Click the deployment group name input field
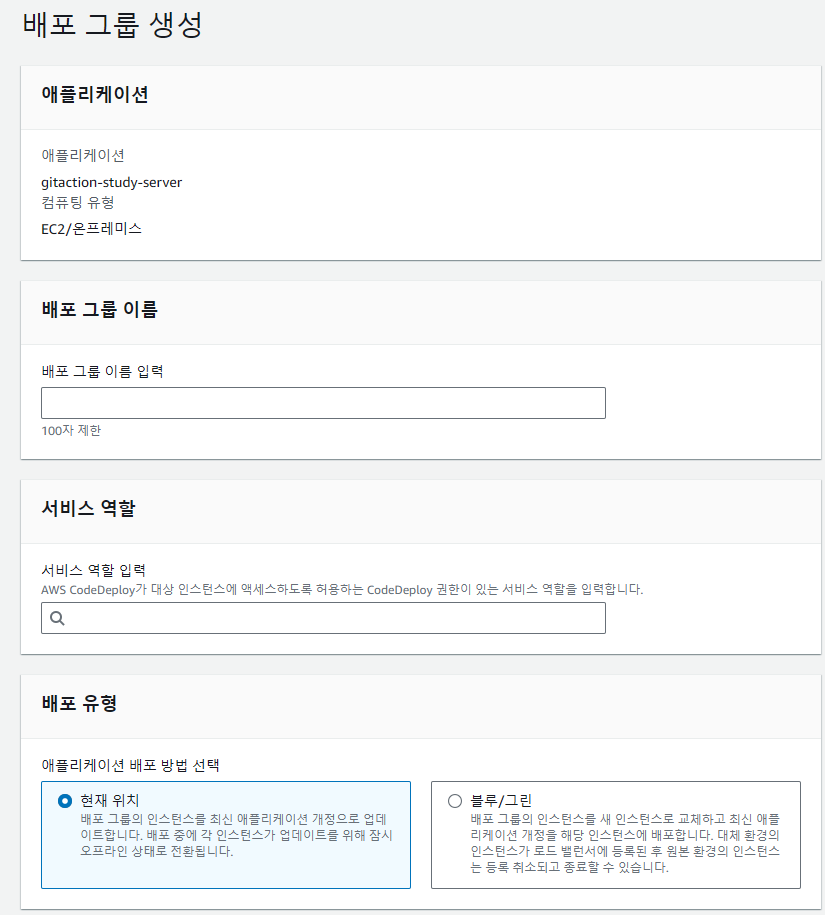The image size is (825, 915). [x=323, y=403]
